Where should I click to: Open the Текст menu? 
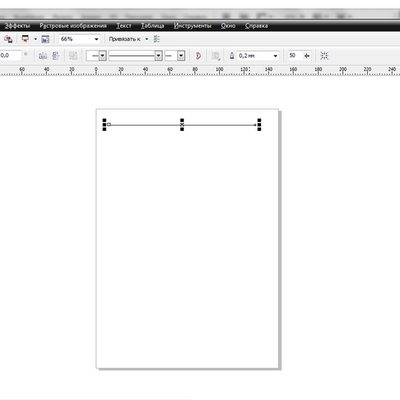coord(124,26)
